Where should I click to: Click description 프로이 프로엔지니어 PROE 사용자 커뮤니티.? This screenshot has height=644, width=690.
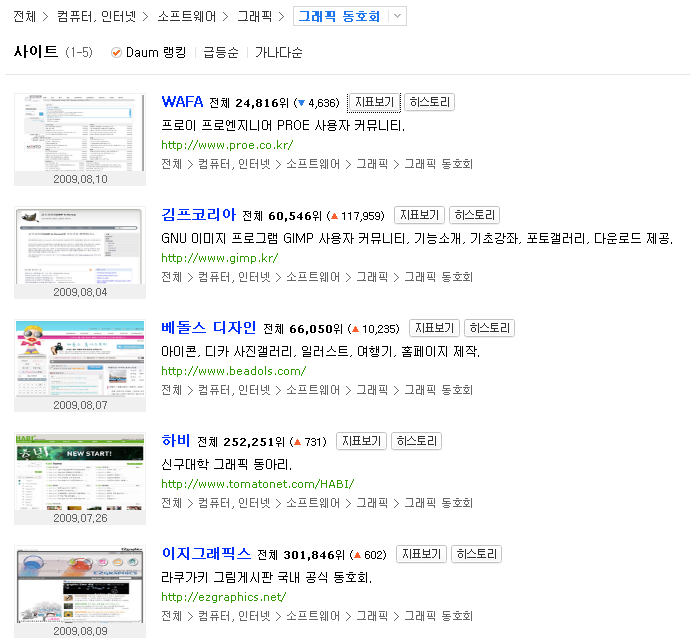(283, 125)
